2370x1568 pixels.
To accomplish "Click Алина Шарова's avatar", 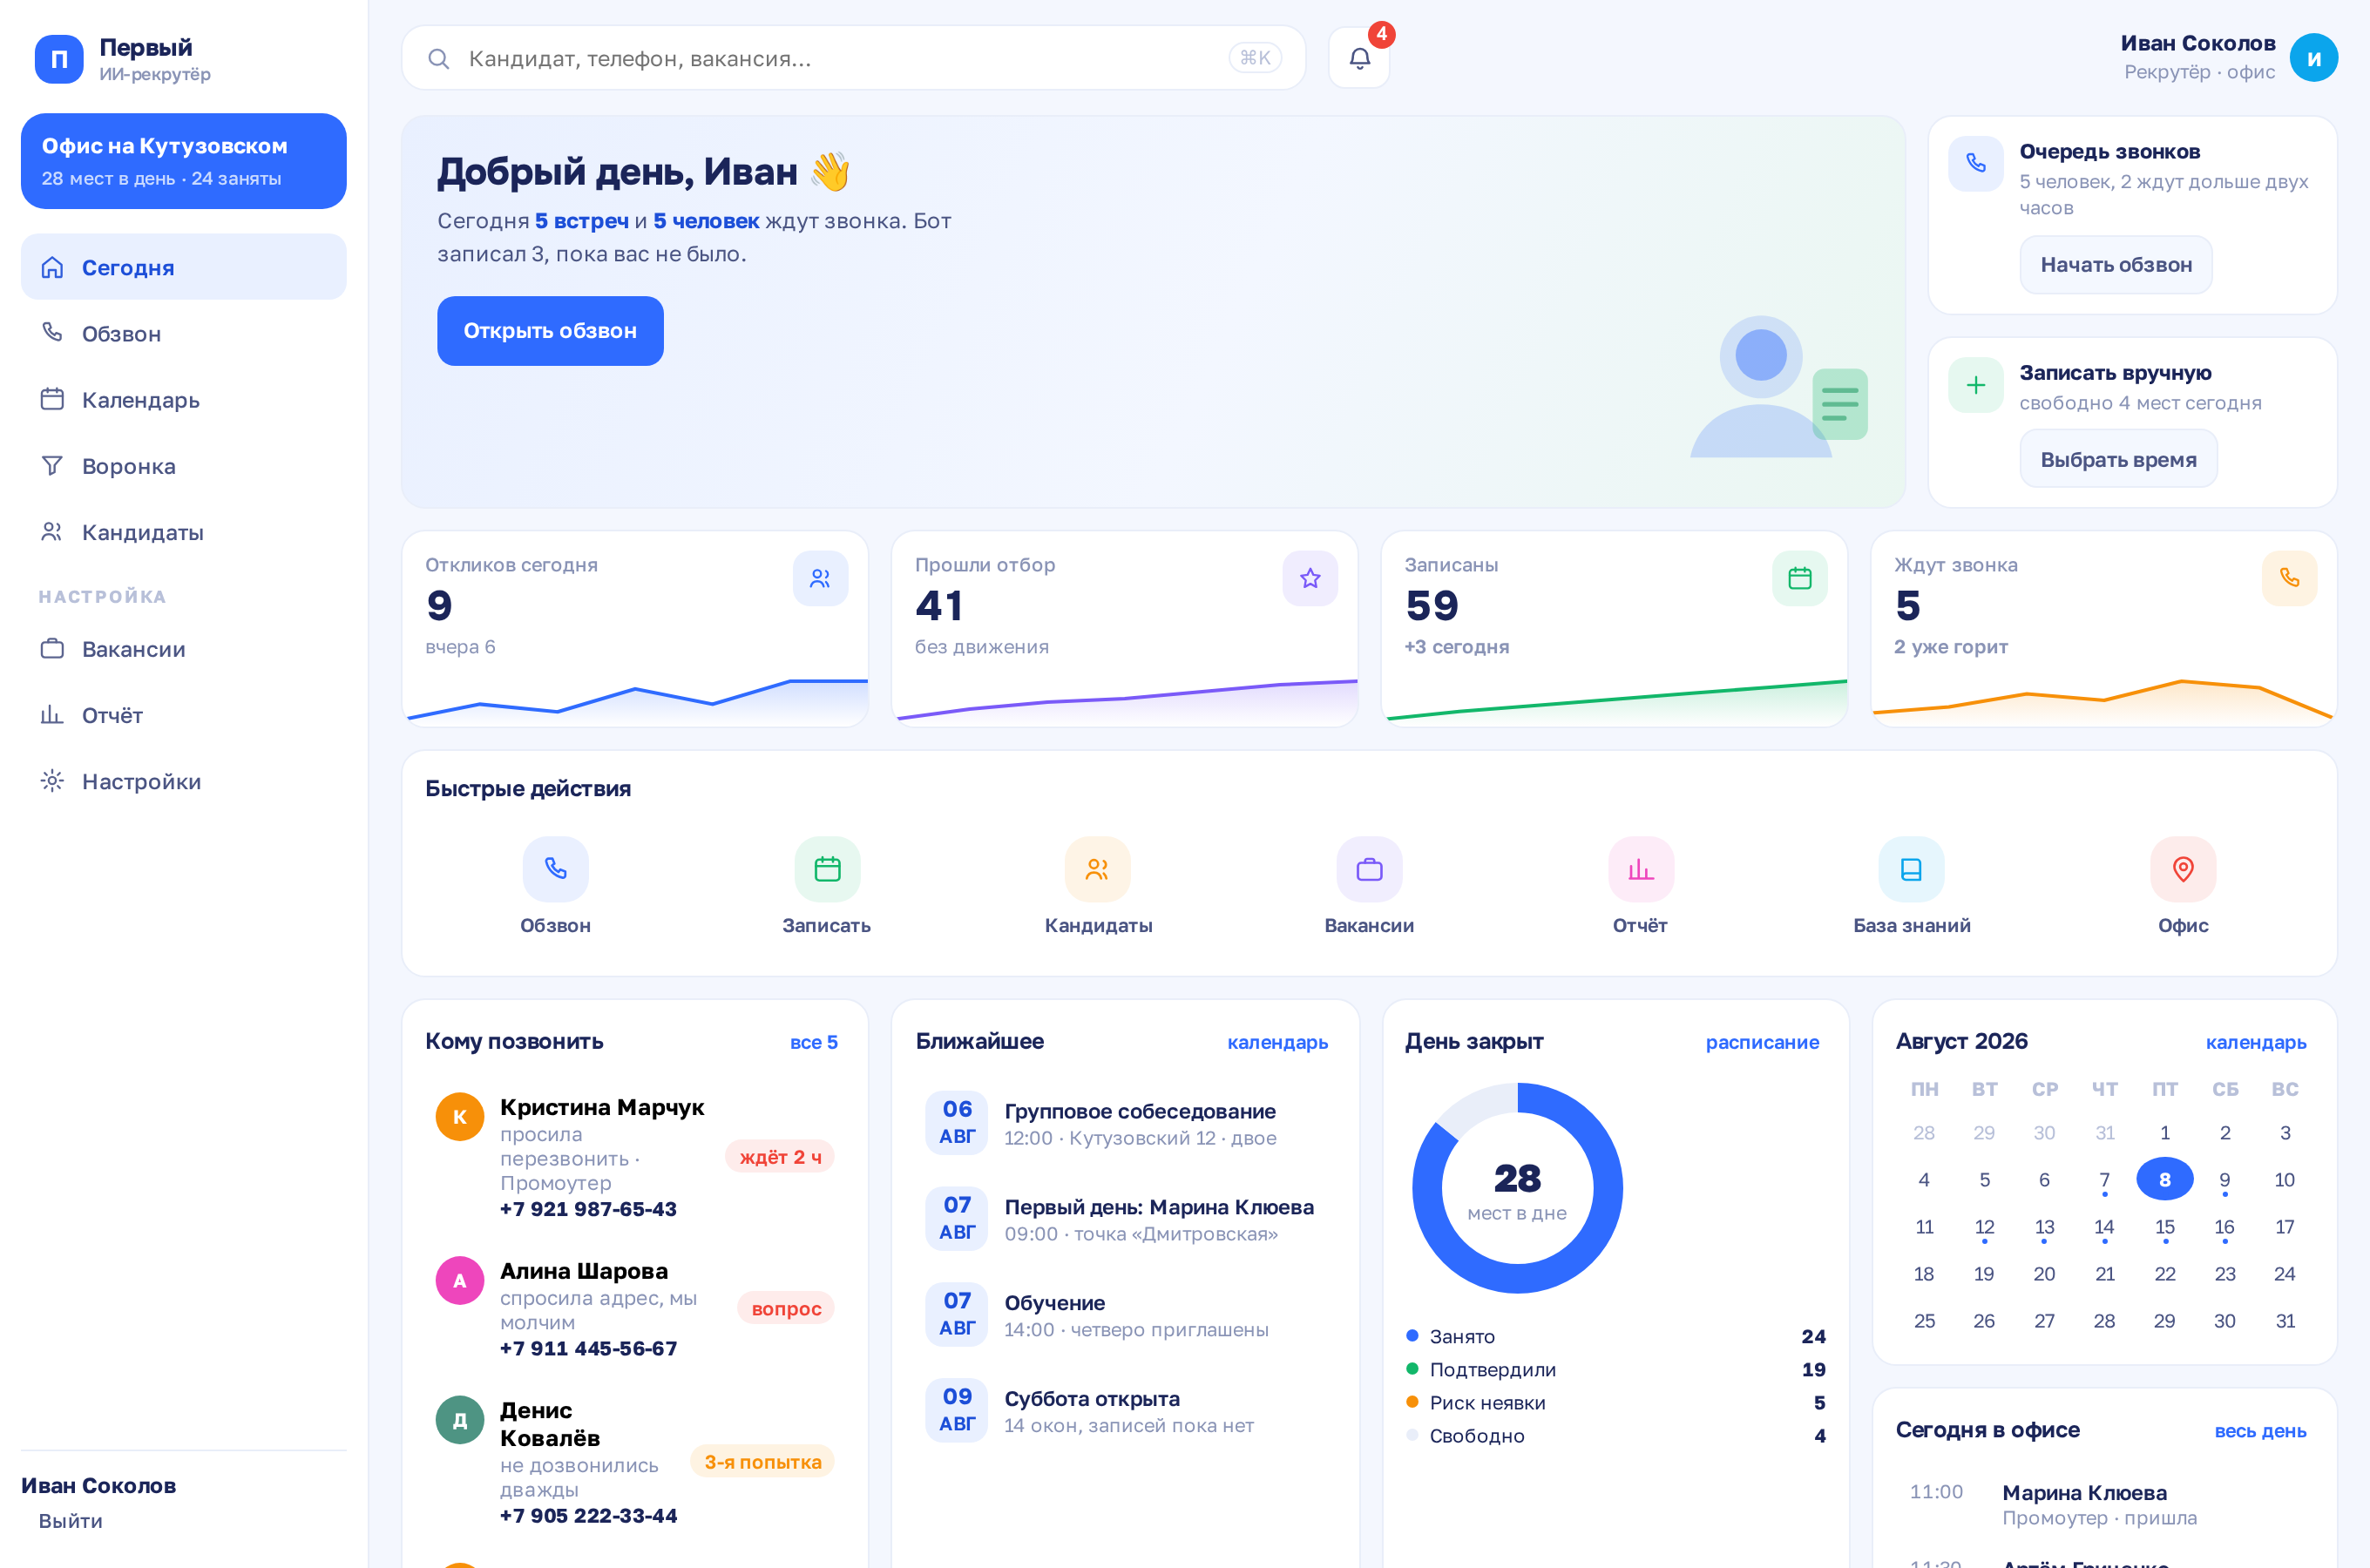I will (460, 1281).
